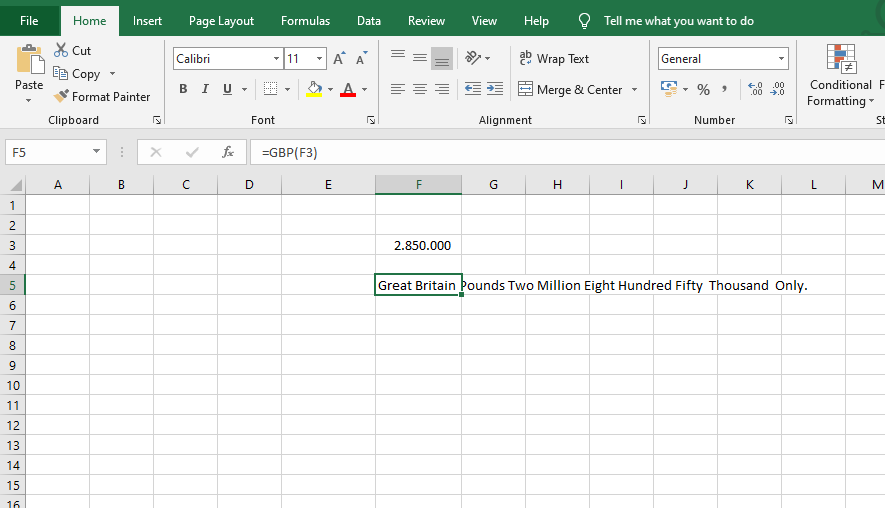Apply Percent Style to the cell
The width and height of the screenshot is (885, 508).
[703, 89]
